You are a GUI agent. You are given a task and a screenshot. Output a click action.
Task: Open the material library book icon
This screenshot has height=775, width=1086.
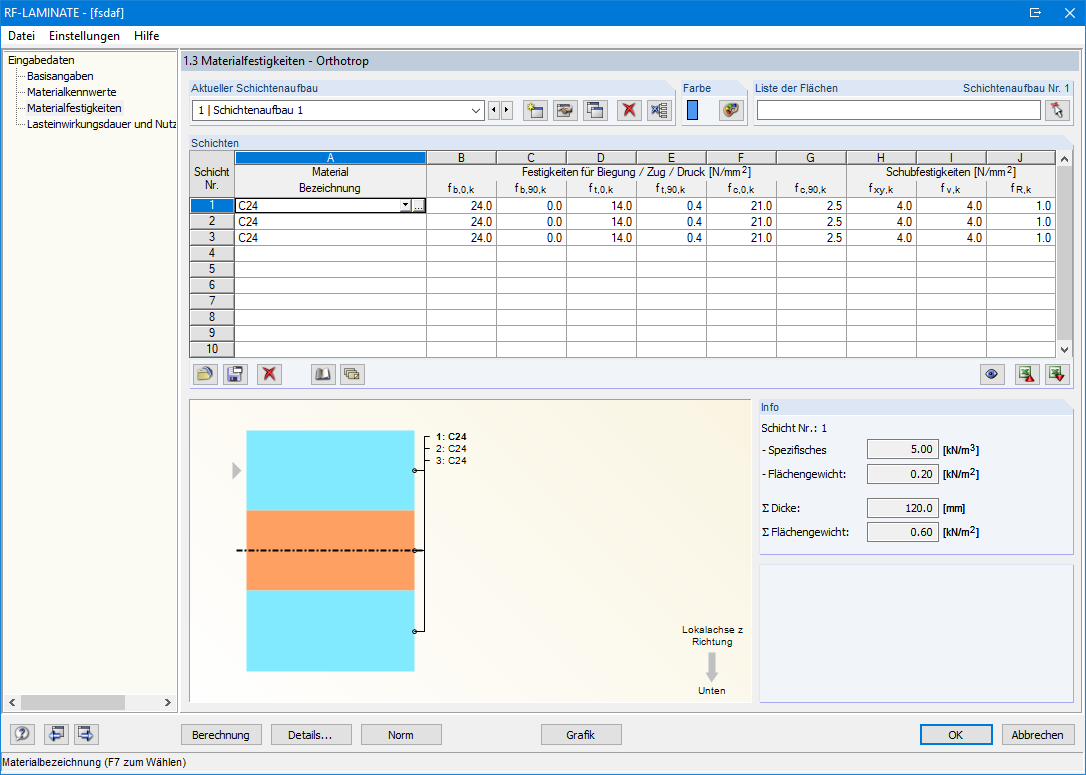[323, 374]
